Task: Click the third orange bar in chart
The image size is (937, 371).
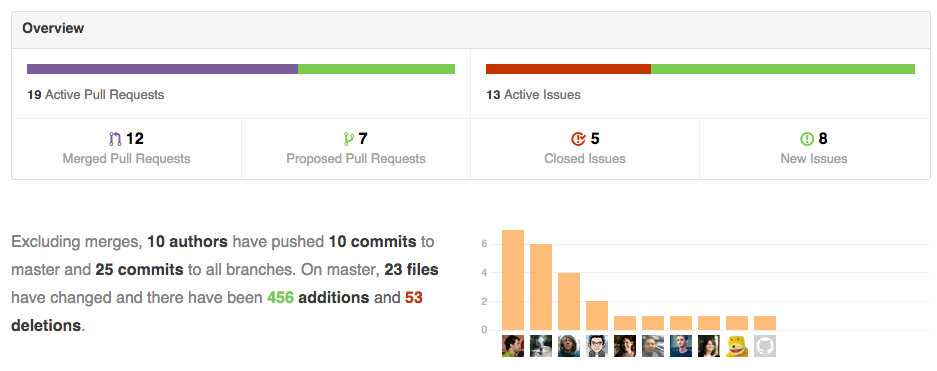Action: [x=569, y=302]
